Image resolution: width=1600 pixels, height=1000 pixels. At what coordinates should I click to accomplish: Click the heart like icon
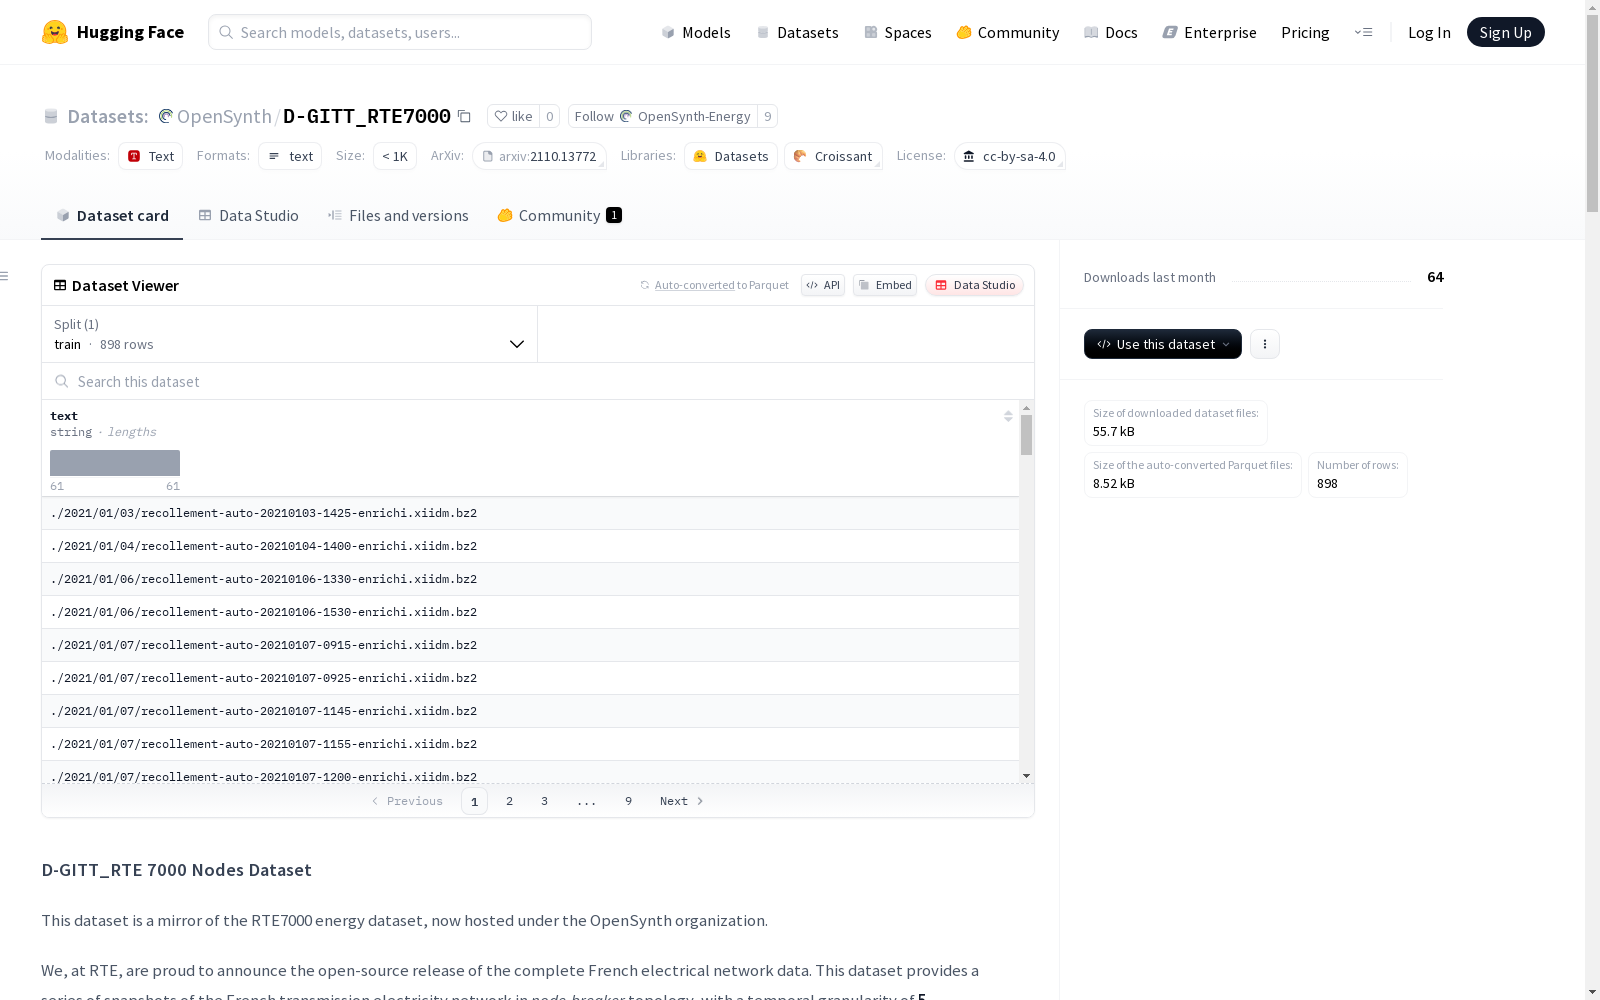click(501, 116)
